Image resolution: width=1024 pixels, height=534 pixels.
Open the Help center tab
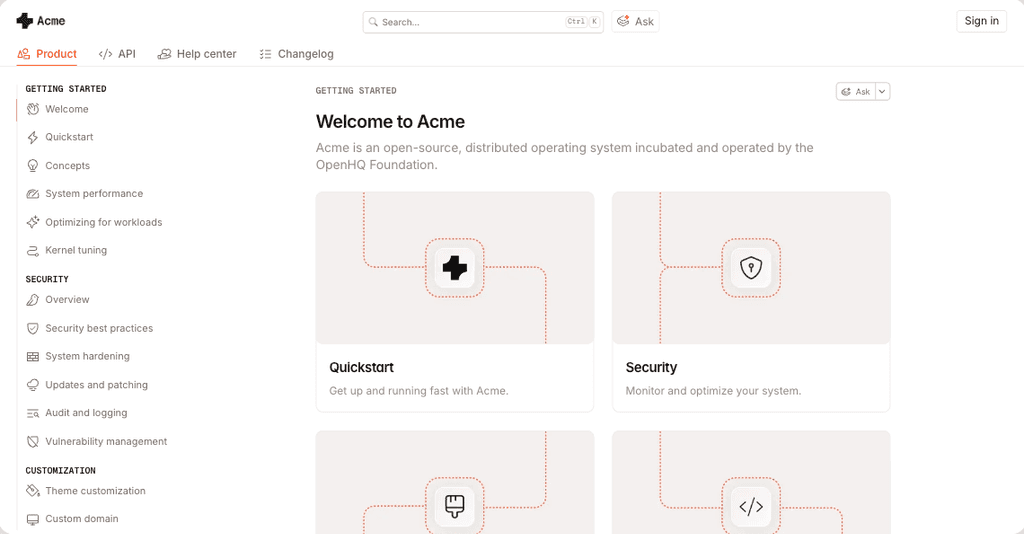197,54
